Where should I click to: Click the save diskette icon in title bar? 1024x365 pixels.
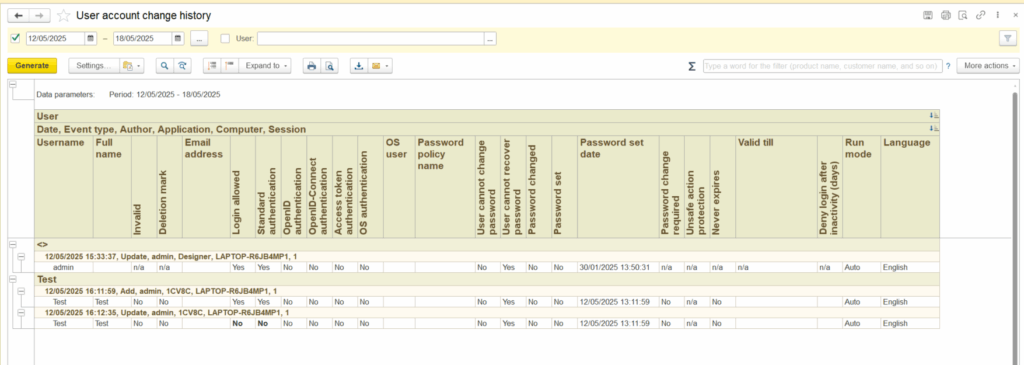(927, 15)
